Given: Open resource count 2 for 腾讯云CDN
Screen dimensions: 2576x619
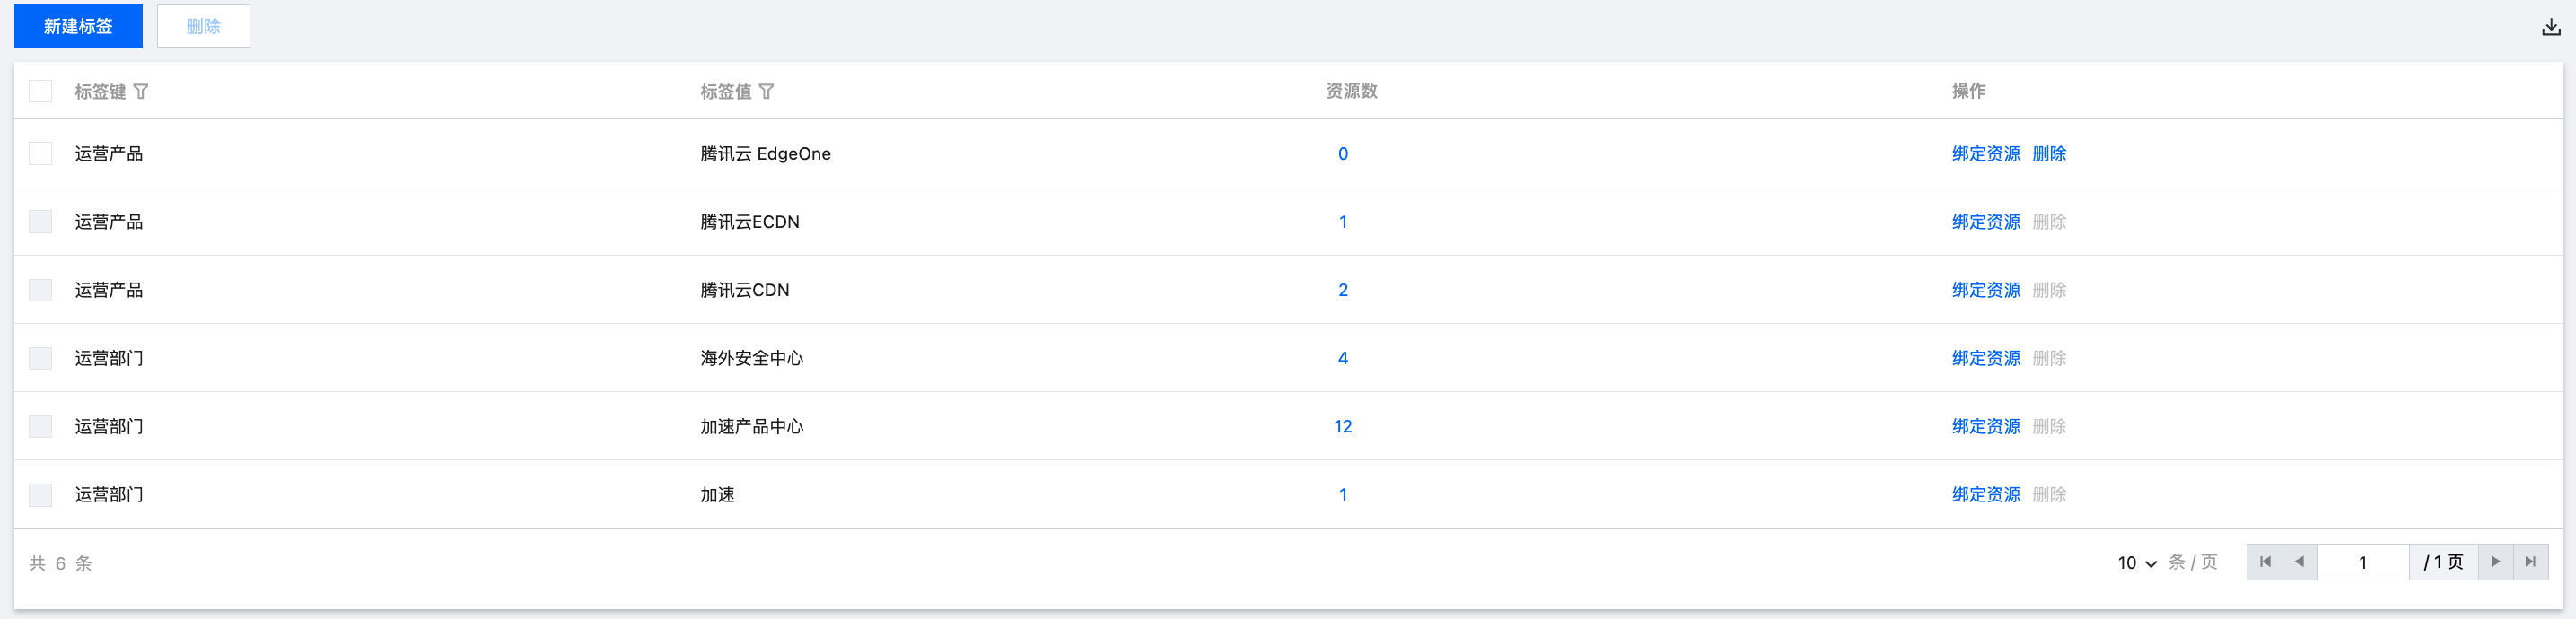Looking at the screenshot, I should point(1342,290).
